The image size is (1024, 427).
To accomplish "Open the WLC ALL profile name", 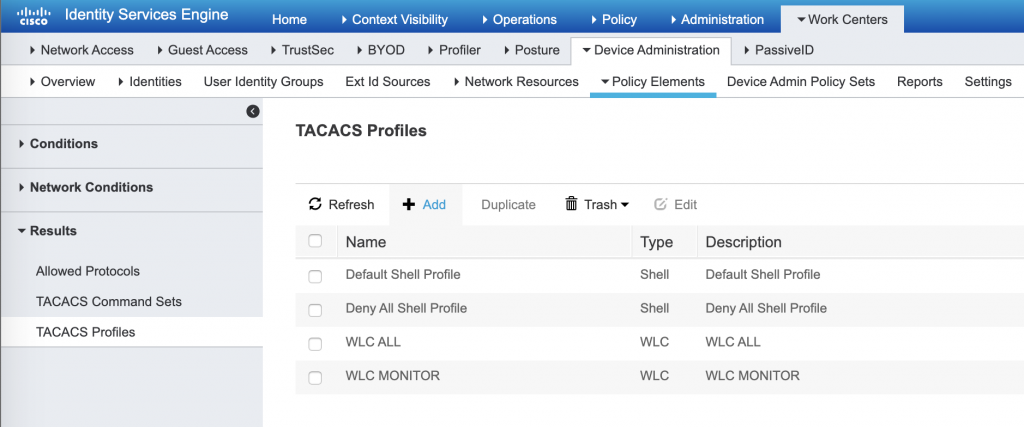I will tap(372, 342).
